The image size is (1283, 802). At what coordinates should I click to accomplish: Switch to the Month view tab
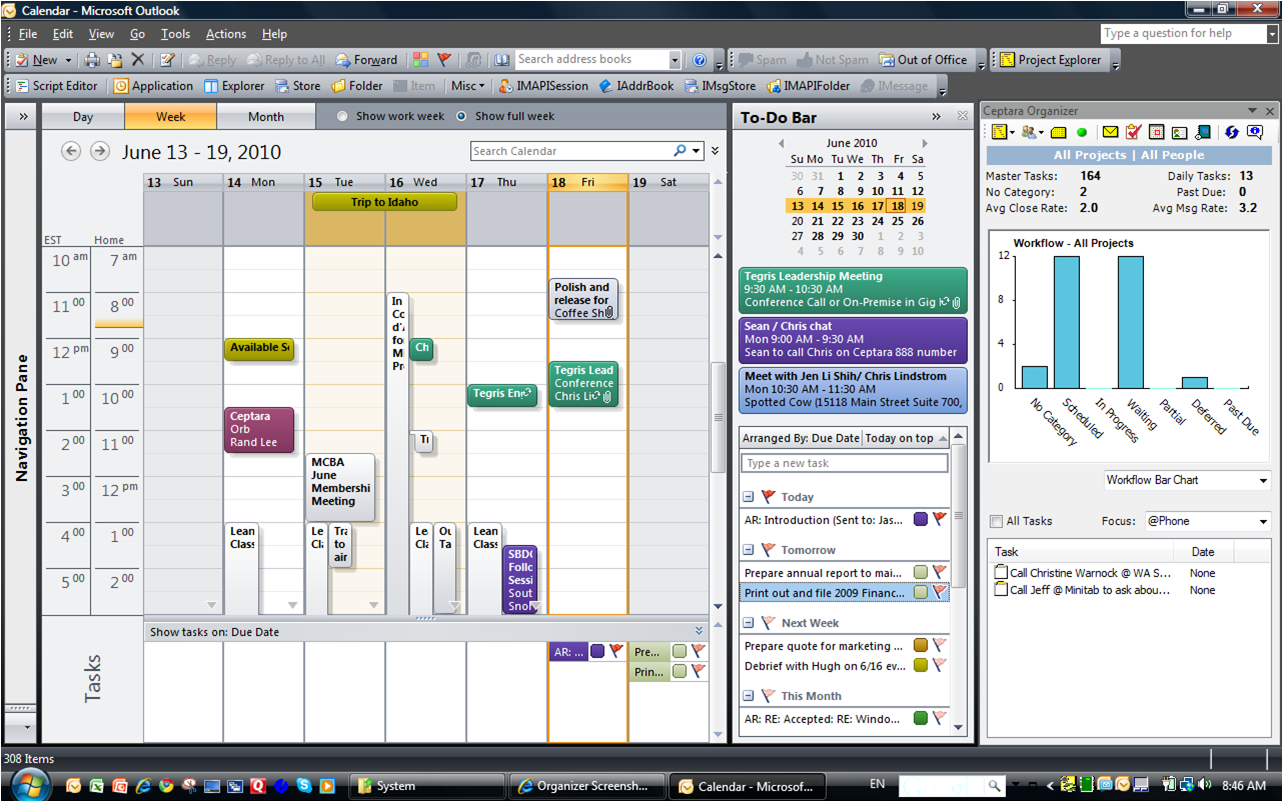point(266,116)
